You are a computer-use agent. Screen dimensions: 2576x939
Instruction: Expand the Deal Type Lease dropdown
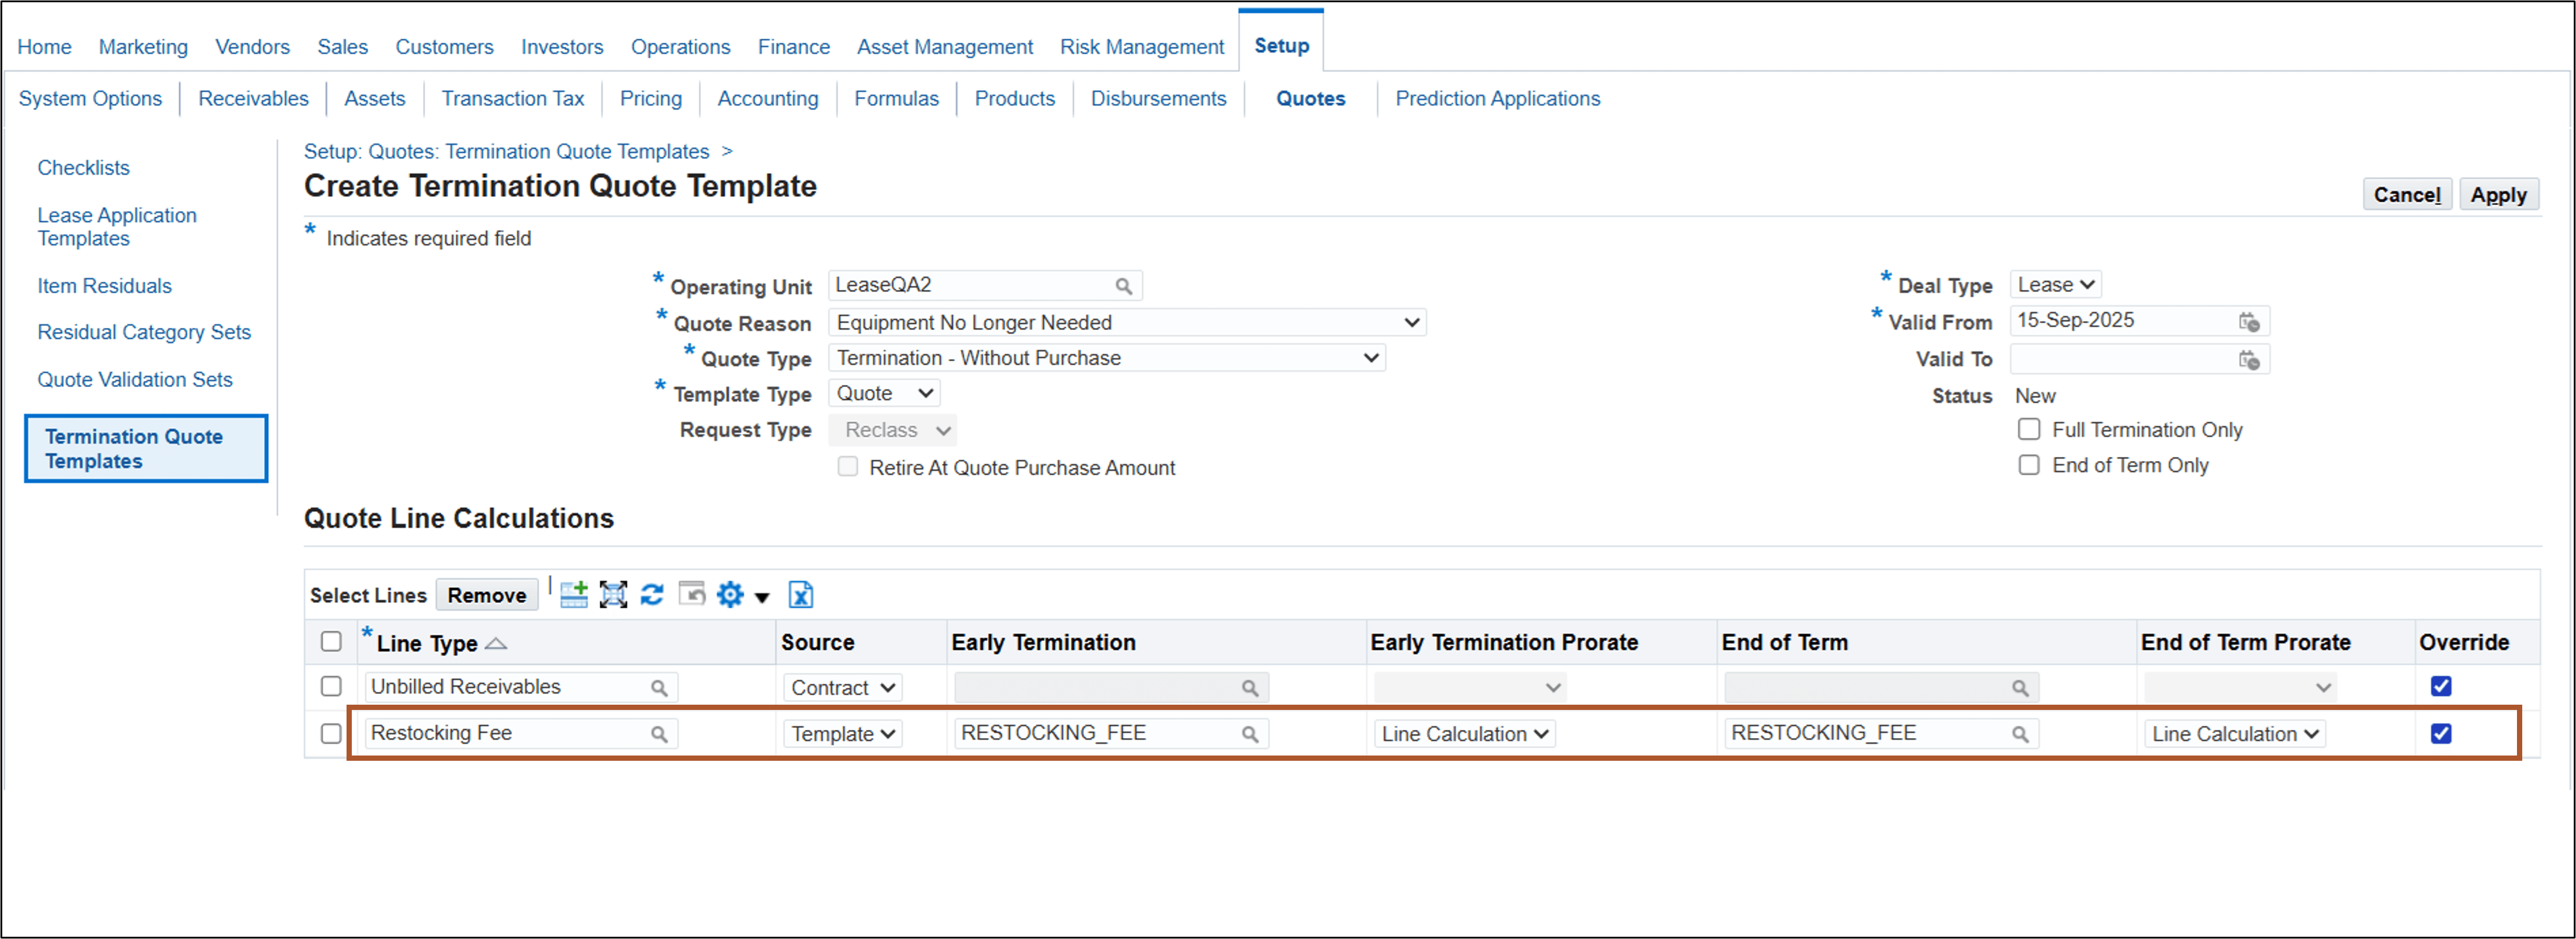tap(2054, 285)
